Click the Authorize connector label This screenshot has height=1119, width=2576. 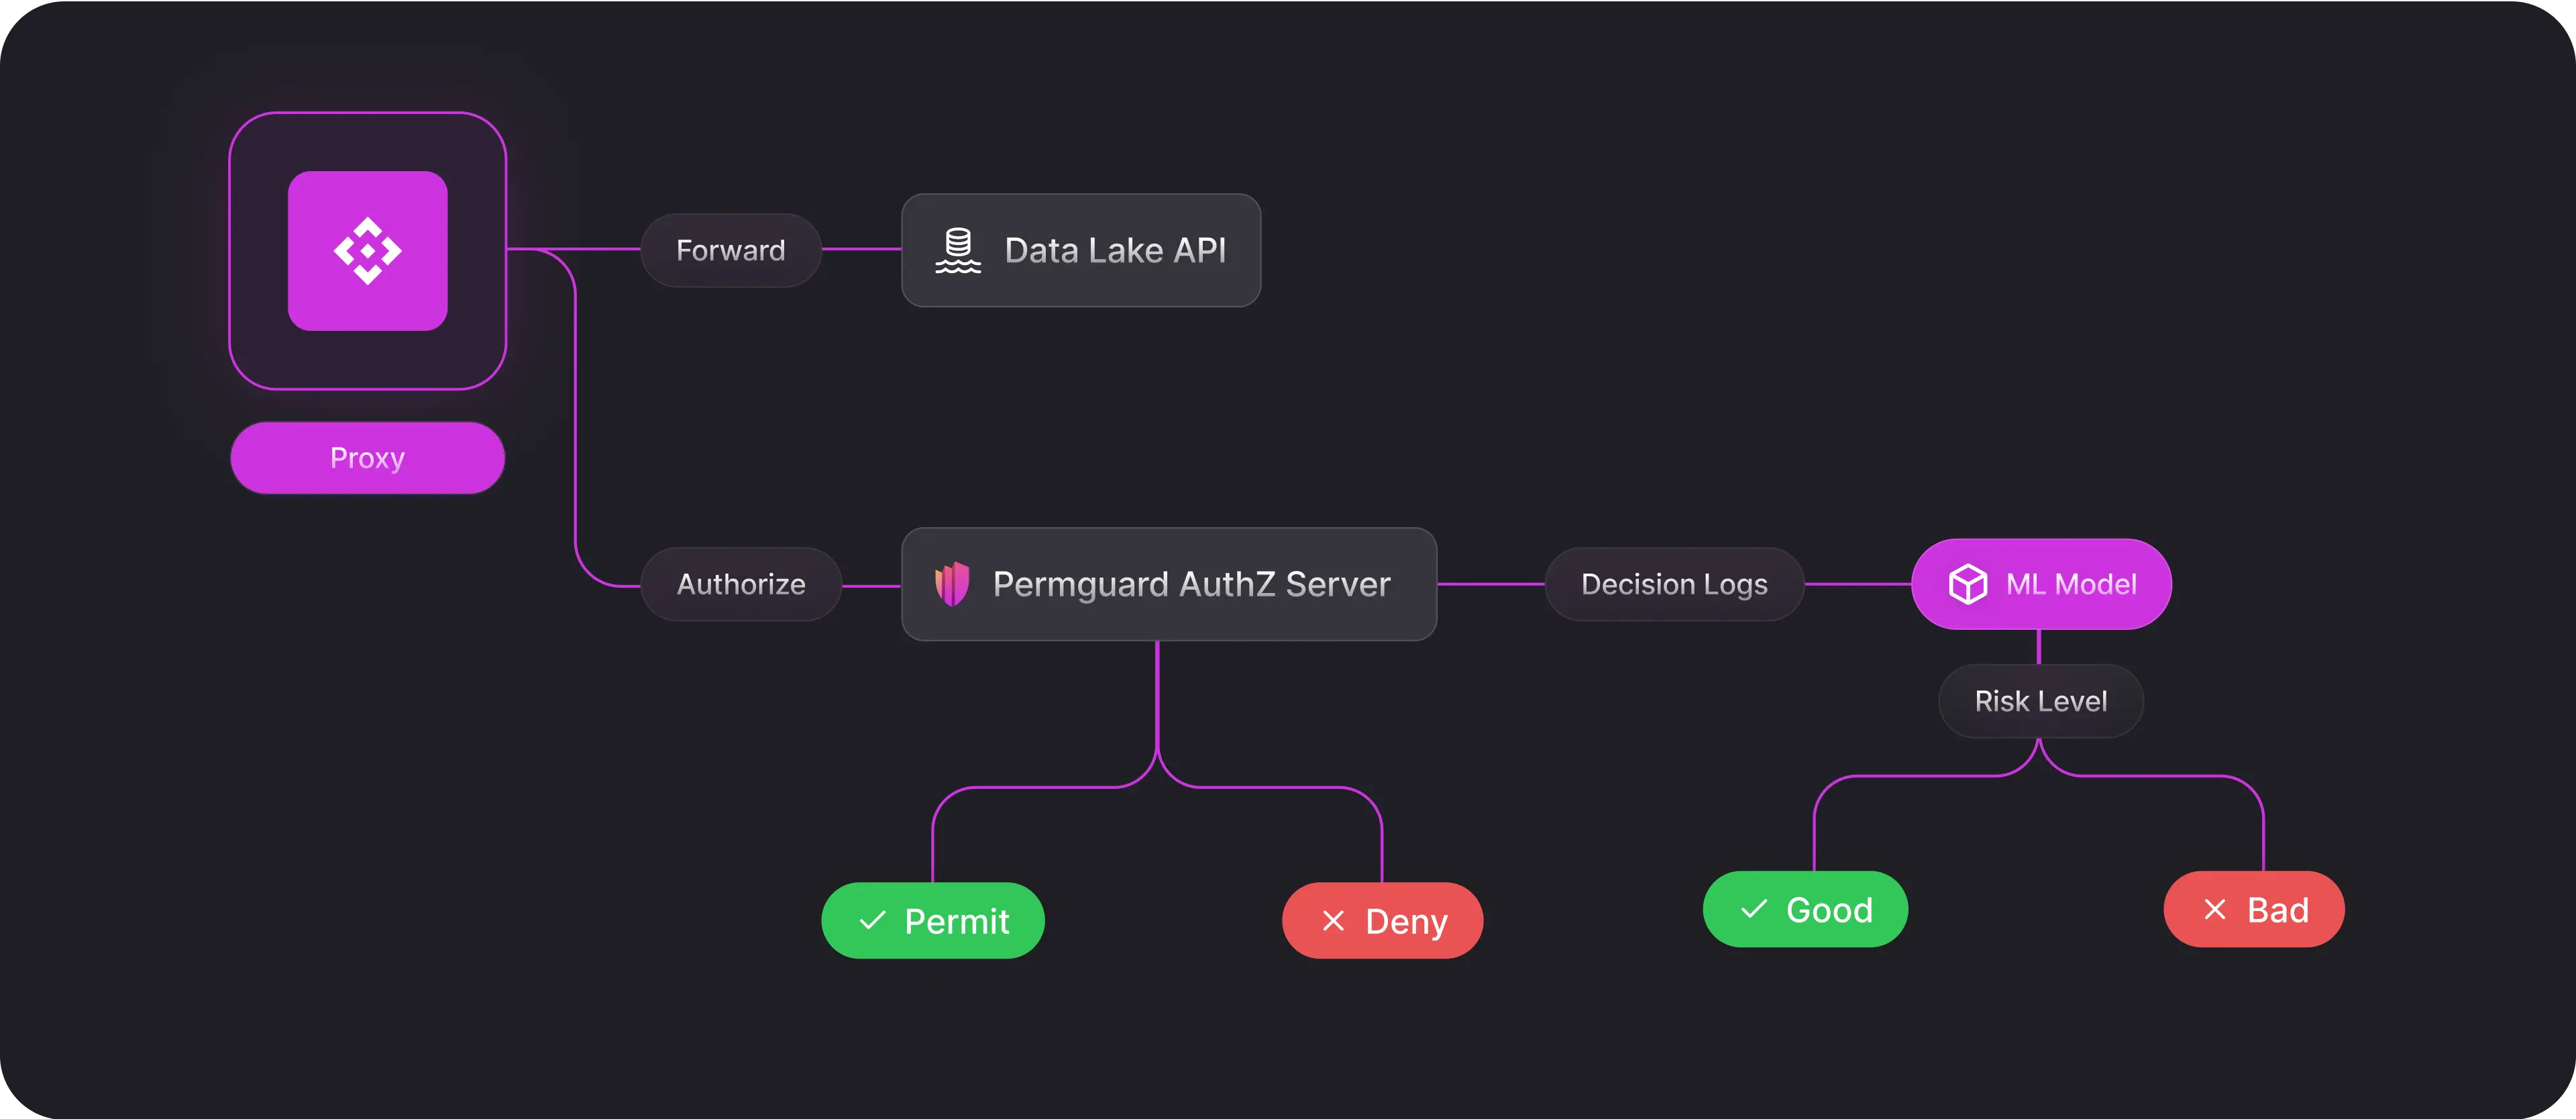(740, 584)
